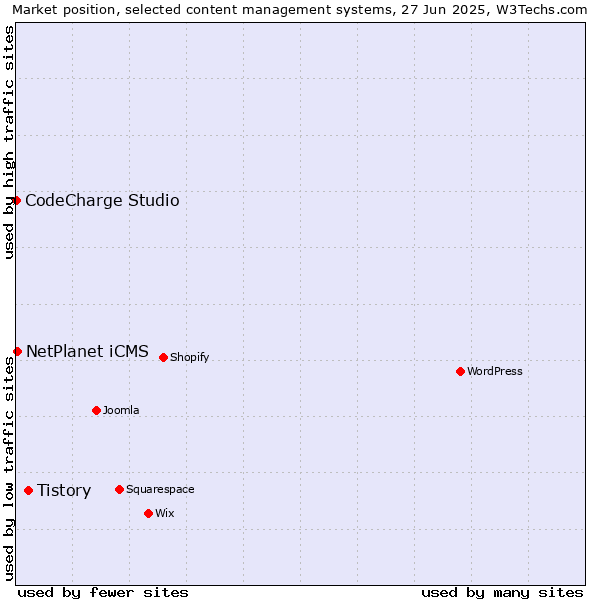Click 'used by low traffic sites' axis label
The height and width of the screenshot is (600, 600).
pos(8,469)
